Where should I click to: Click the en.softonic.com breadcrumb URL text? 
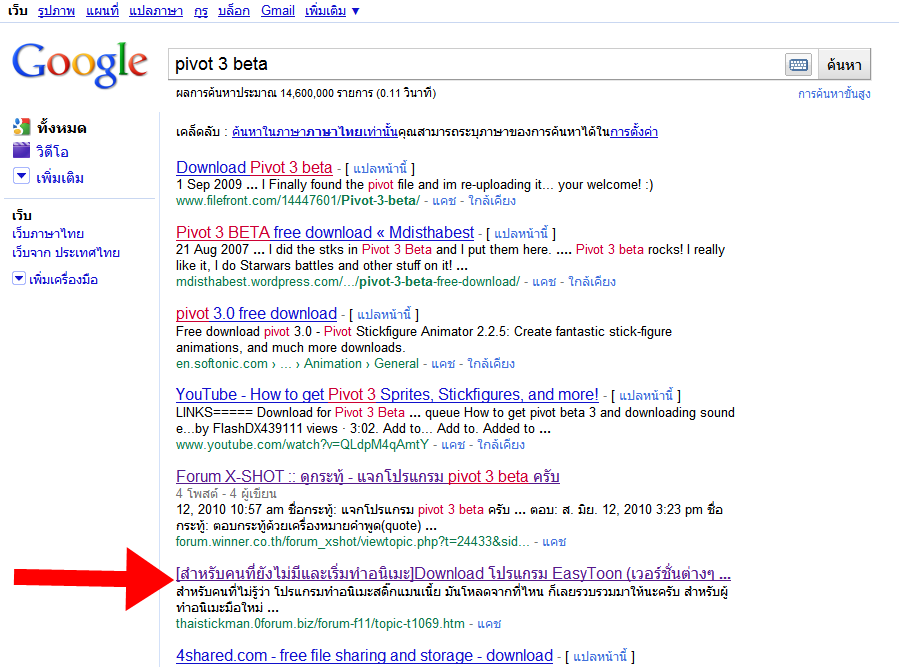[x=297, y=364]
